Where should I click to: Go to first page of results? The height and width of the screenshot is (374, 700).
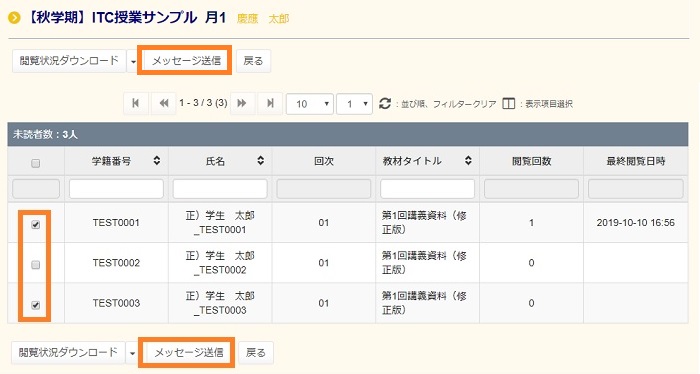136,103
